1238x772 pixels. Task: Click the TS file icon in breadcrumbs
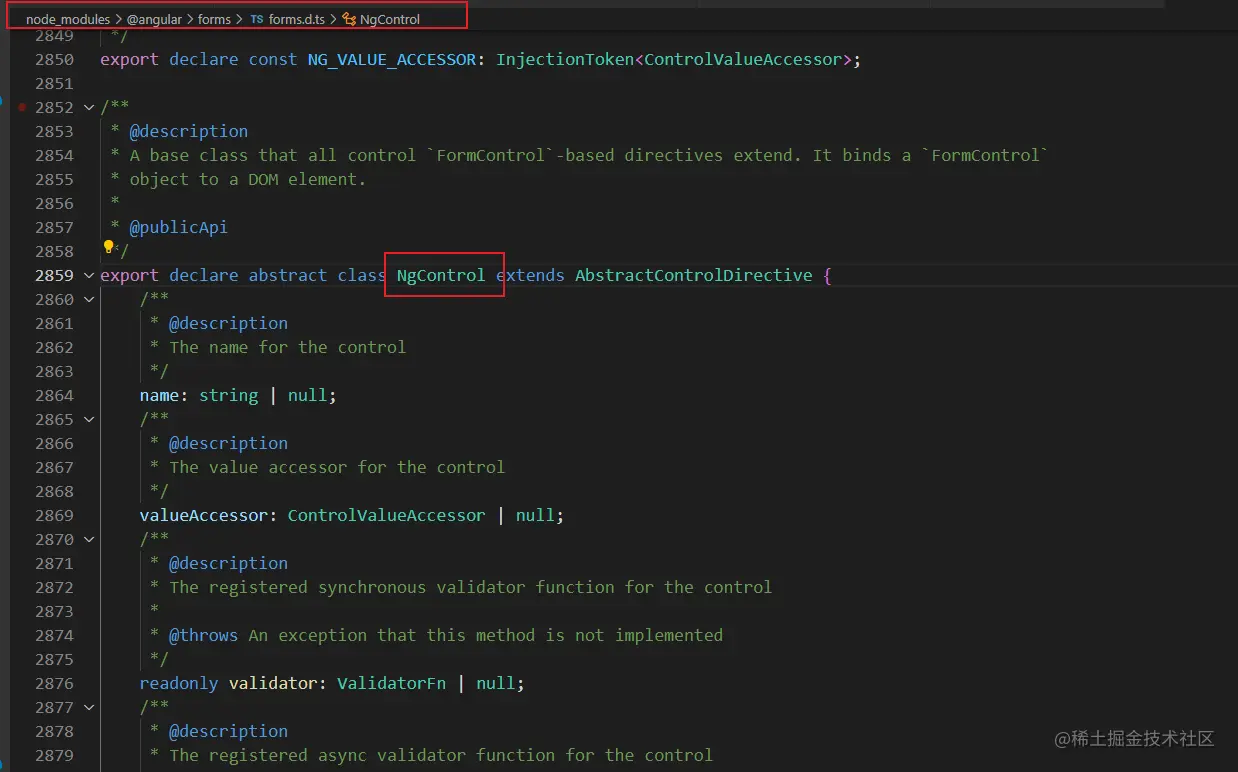257,19
